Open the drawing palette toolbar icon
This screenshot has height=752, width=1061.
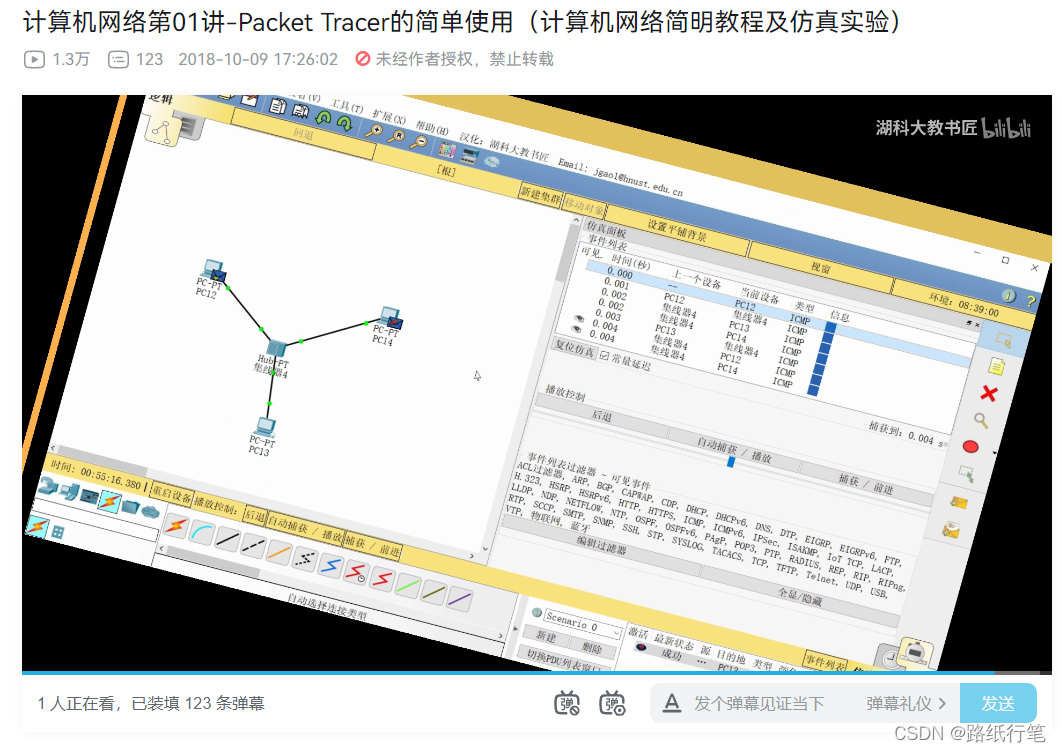tap(447, 148)
